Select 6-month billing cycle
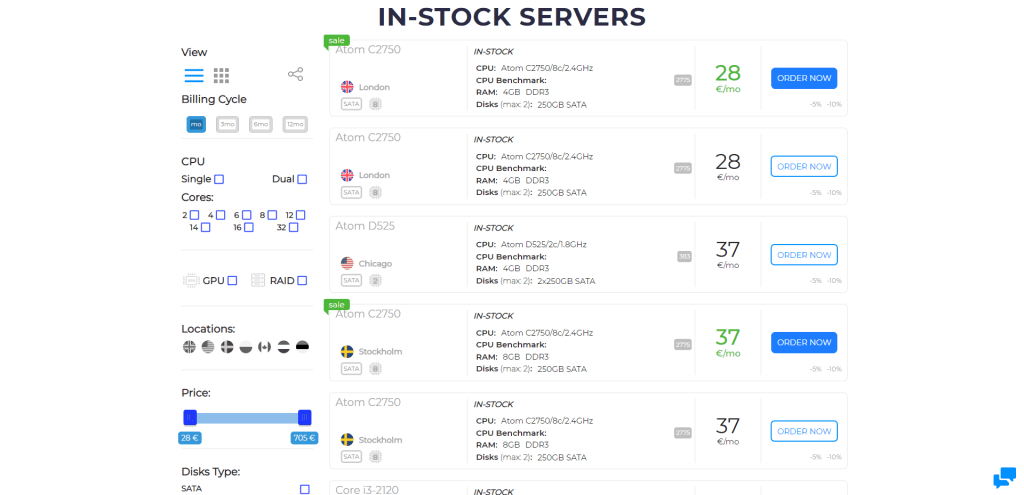The image size is (1024, 495). 261,124
